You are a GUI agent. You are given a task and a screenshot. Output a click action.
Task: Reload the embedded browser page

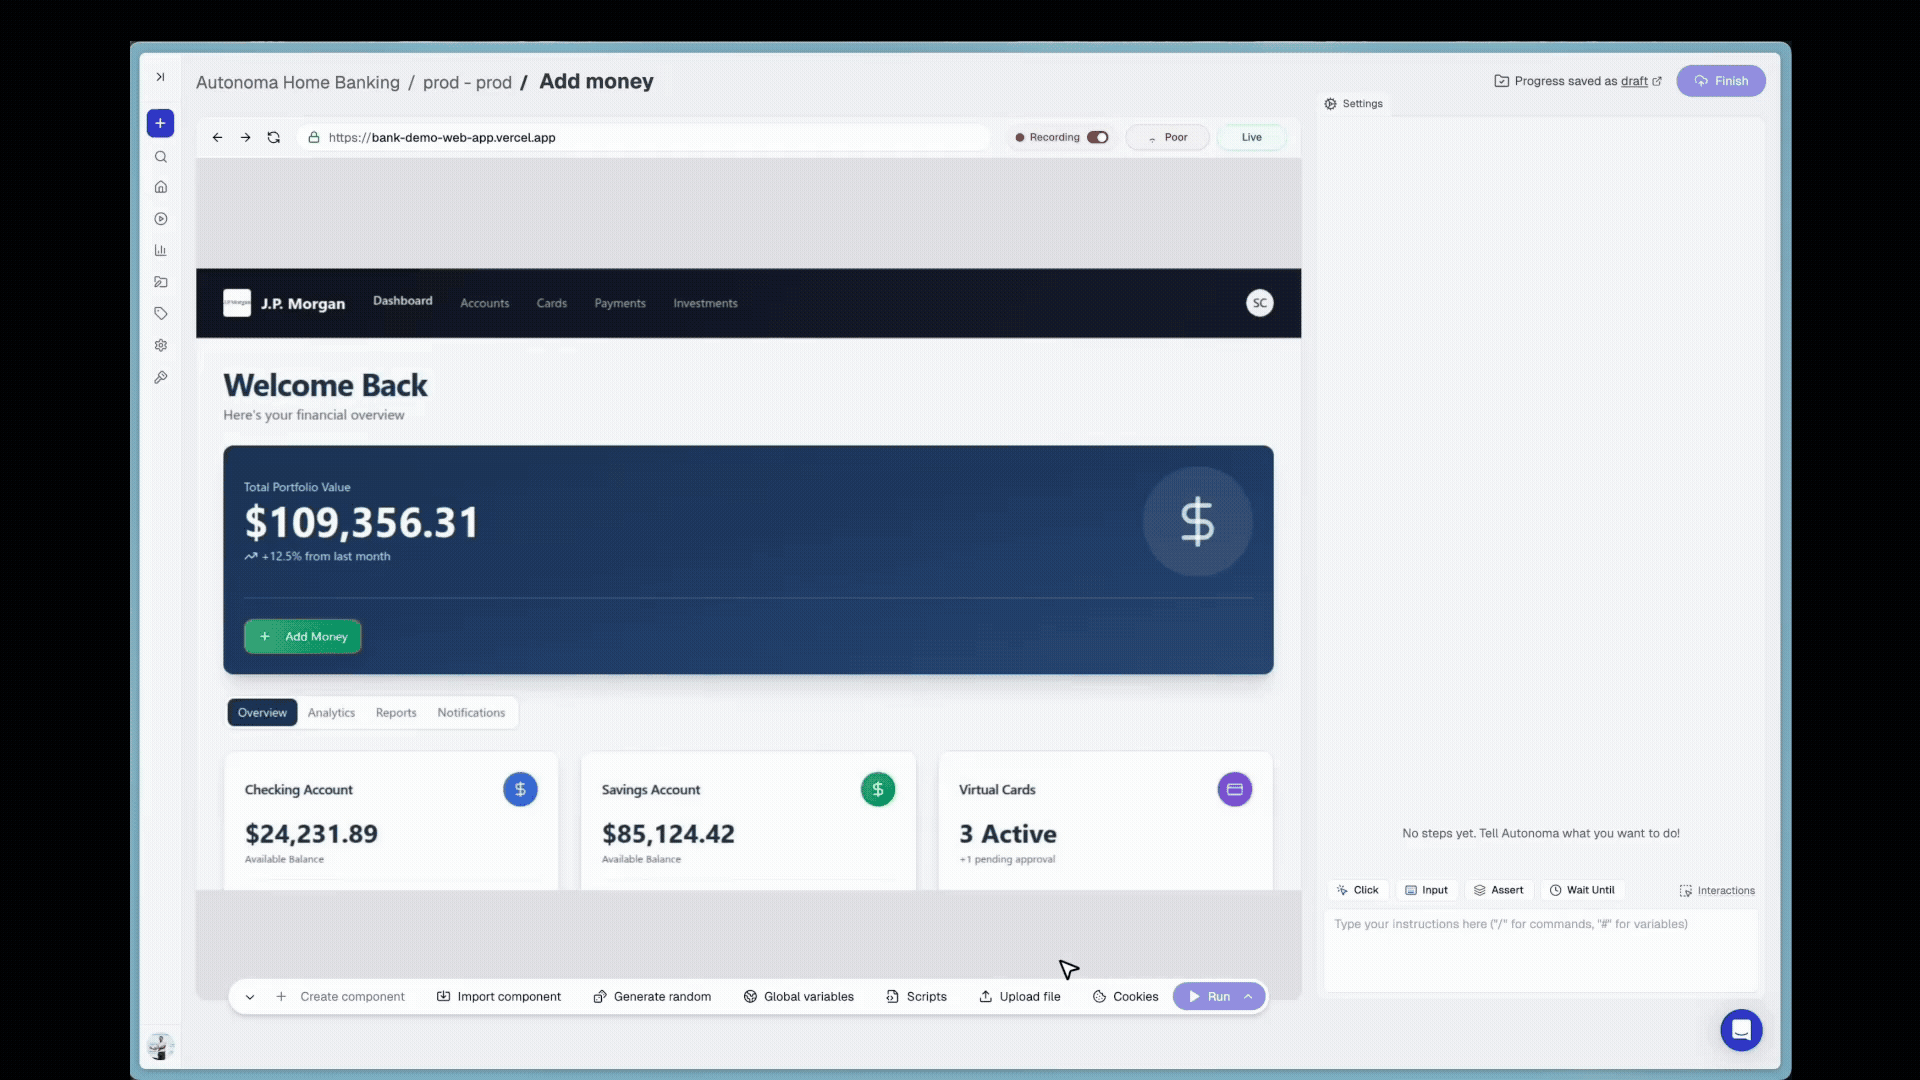[273, 138]
